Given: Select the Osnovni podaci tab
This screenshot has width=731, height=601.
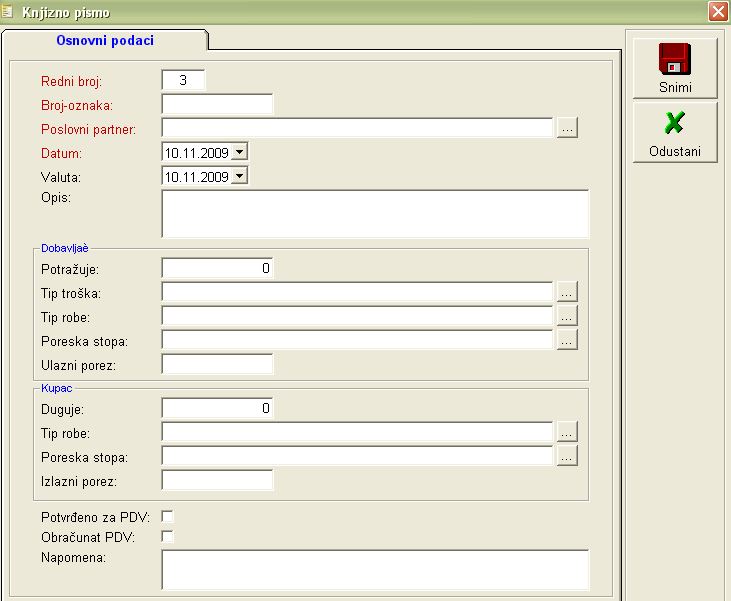Looking at the screenshot, I should point(105,40).
